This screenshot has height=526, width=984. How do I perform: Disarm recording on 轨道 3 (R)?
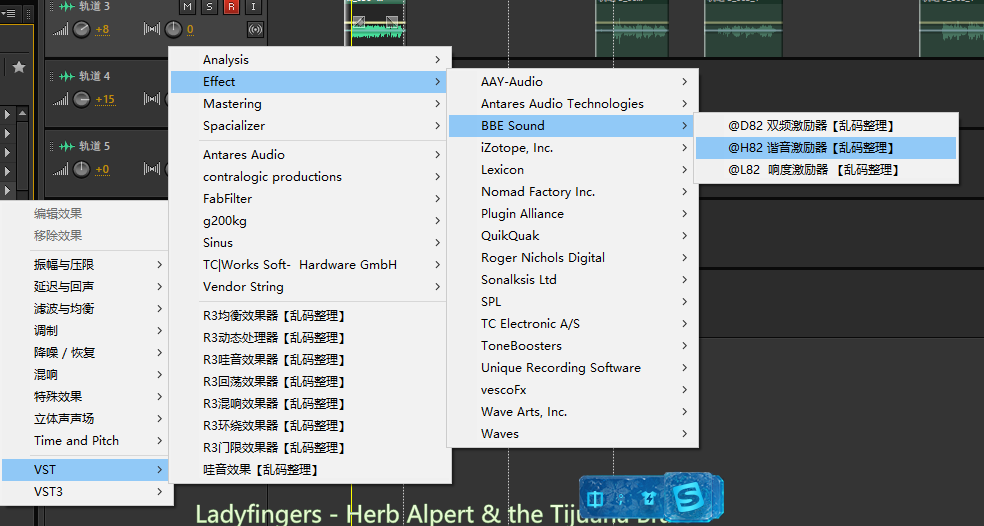coord(231,7)
